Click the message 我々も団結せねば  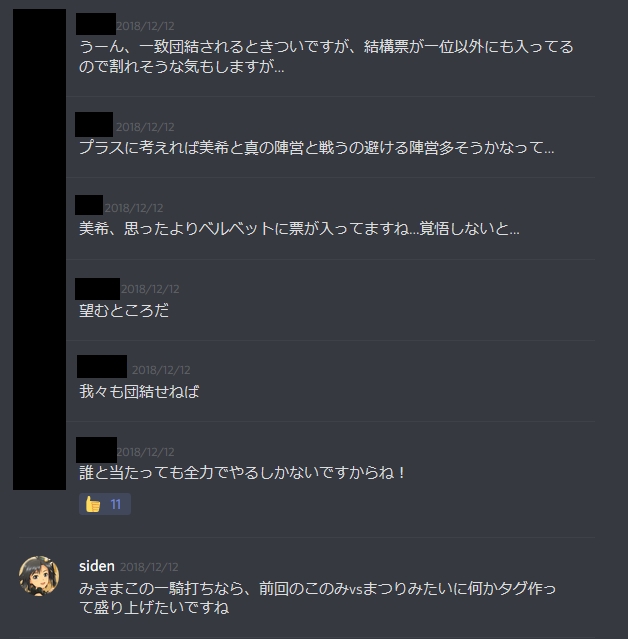click(139, 392)
